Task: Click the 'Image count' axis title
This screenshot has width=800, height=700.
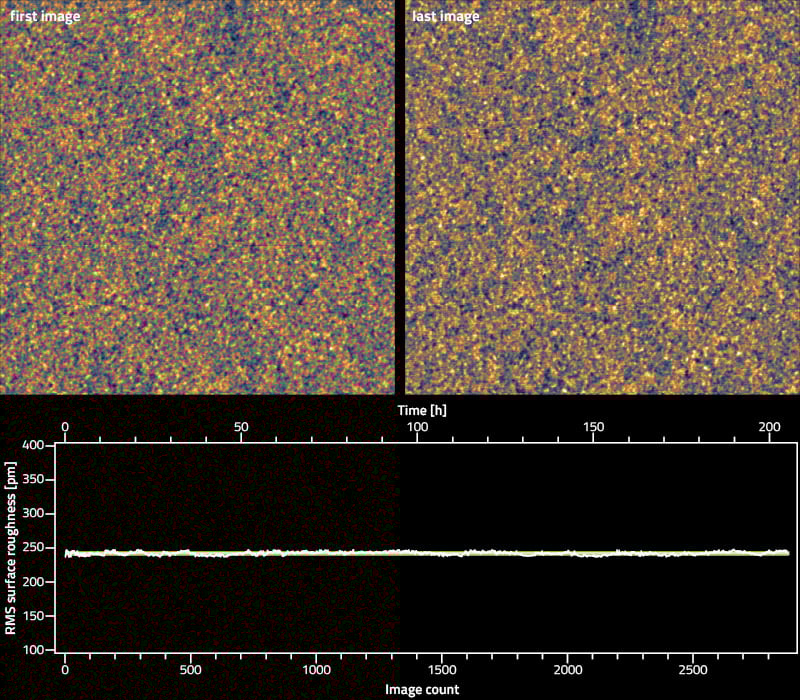Action: (424, 689)
